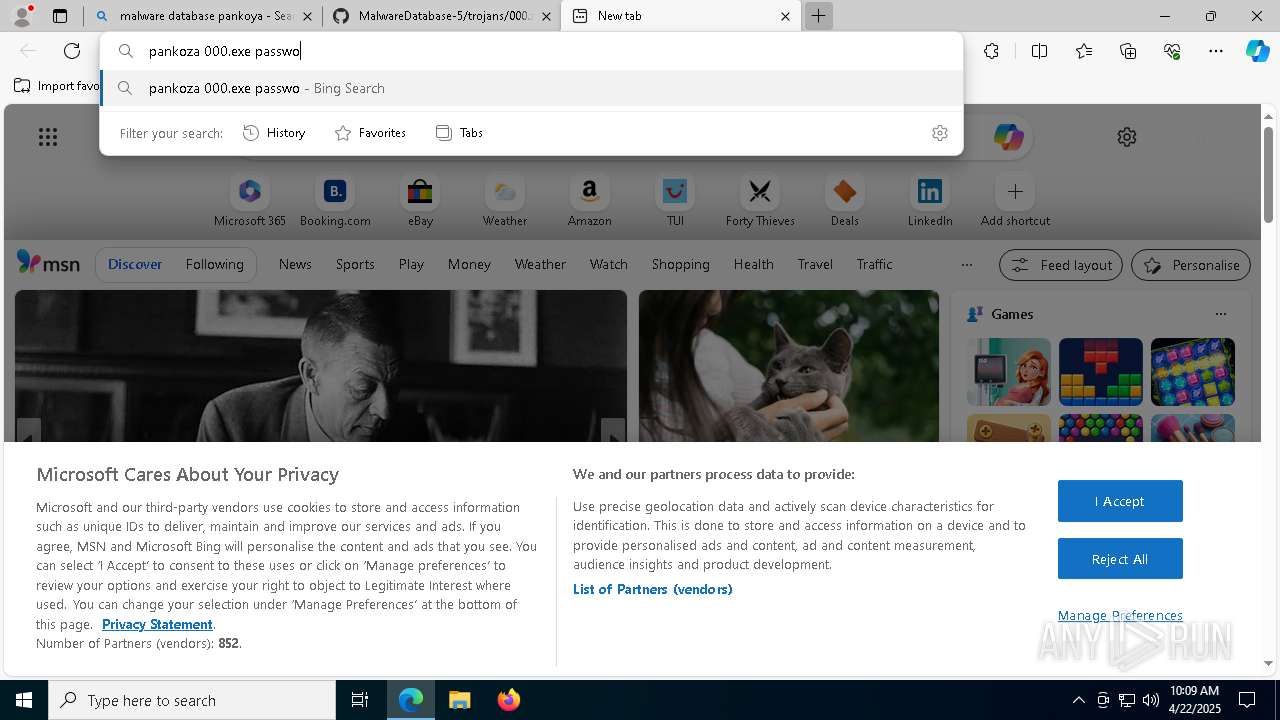Screen dimensions: 1280x720
Task: Open the Money category
Action: (469, 264)
